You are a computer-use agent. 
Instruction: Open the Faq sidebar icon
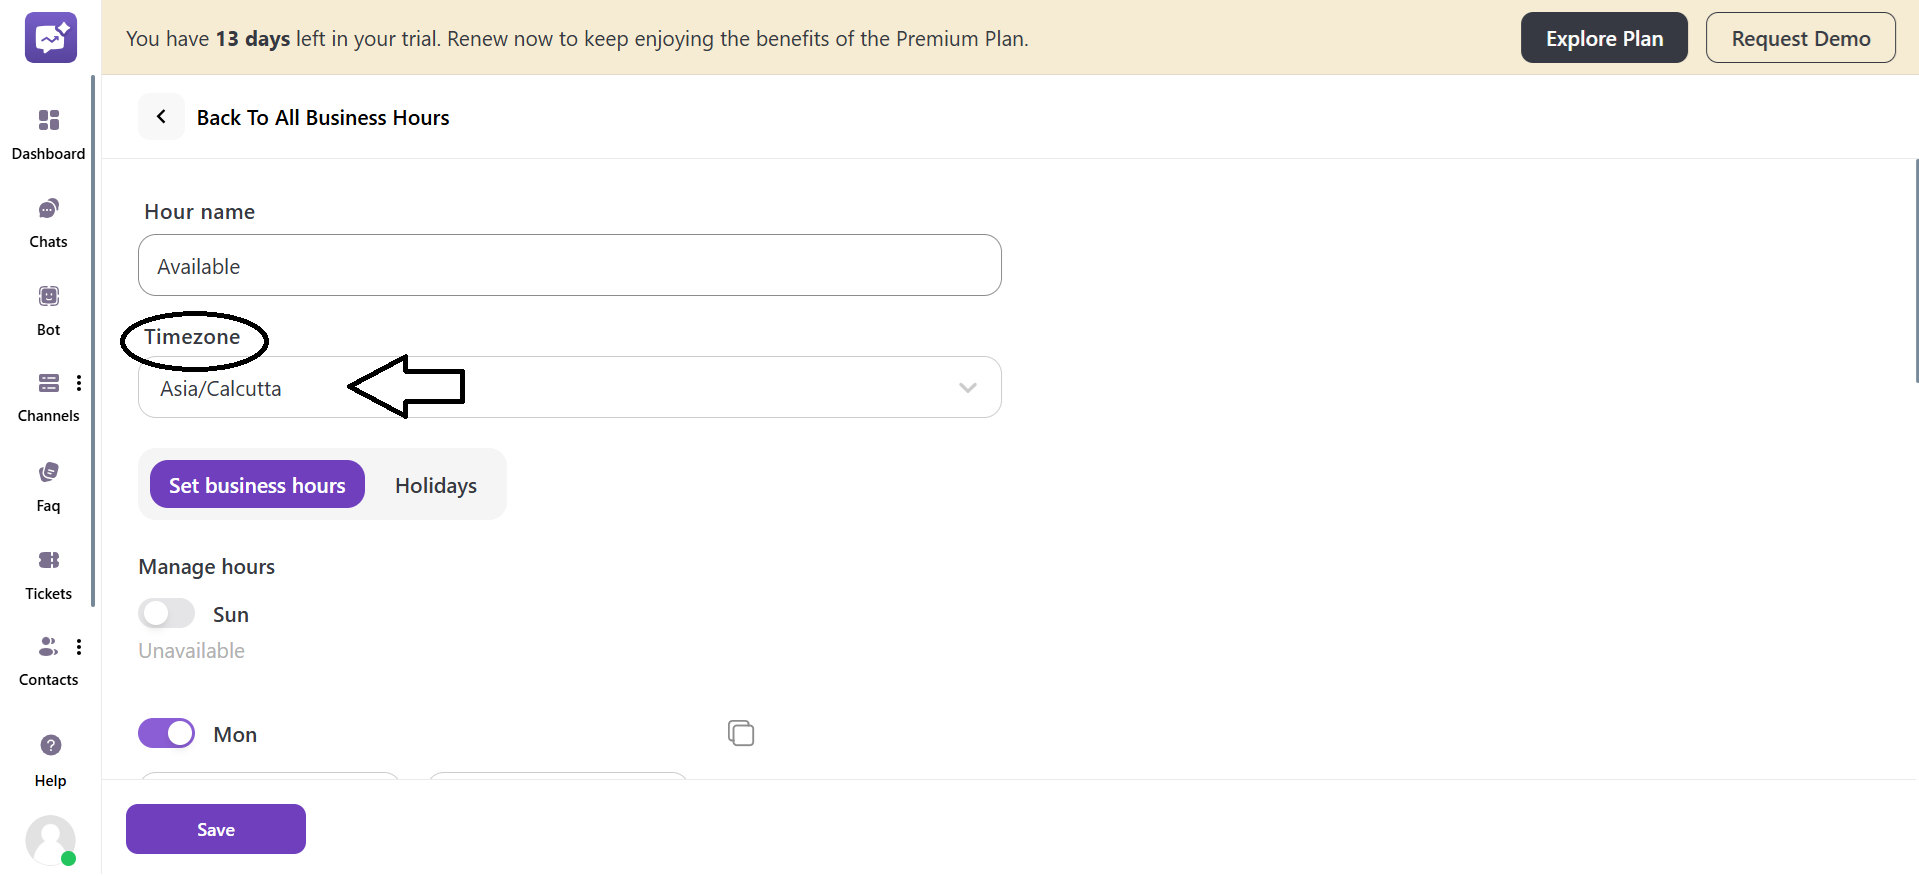click(x=48, y=473)
